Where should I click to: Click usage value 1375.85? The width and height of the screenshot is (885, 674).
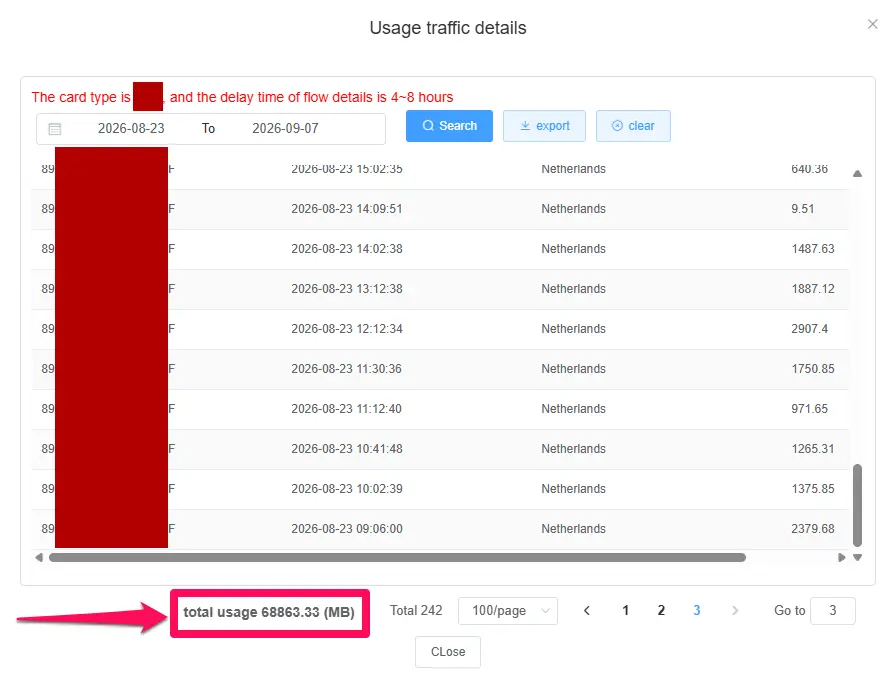point(813,489)
